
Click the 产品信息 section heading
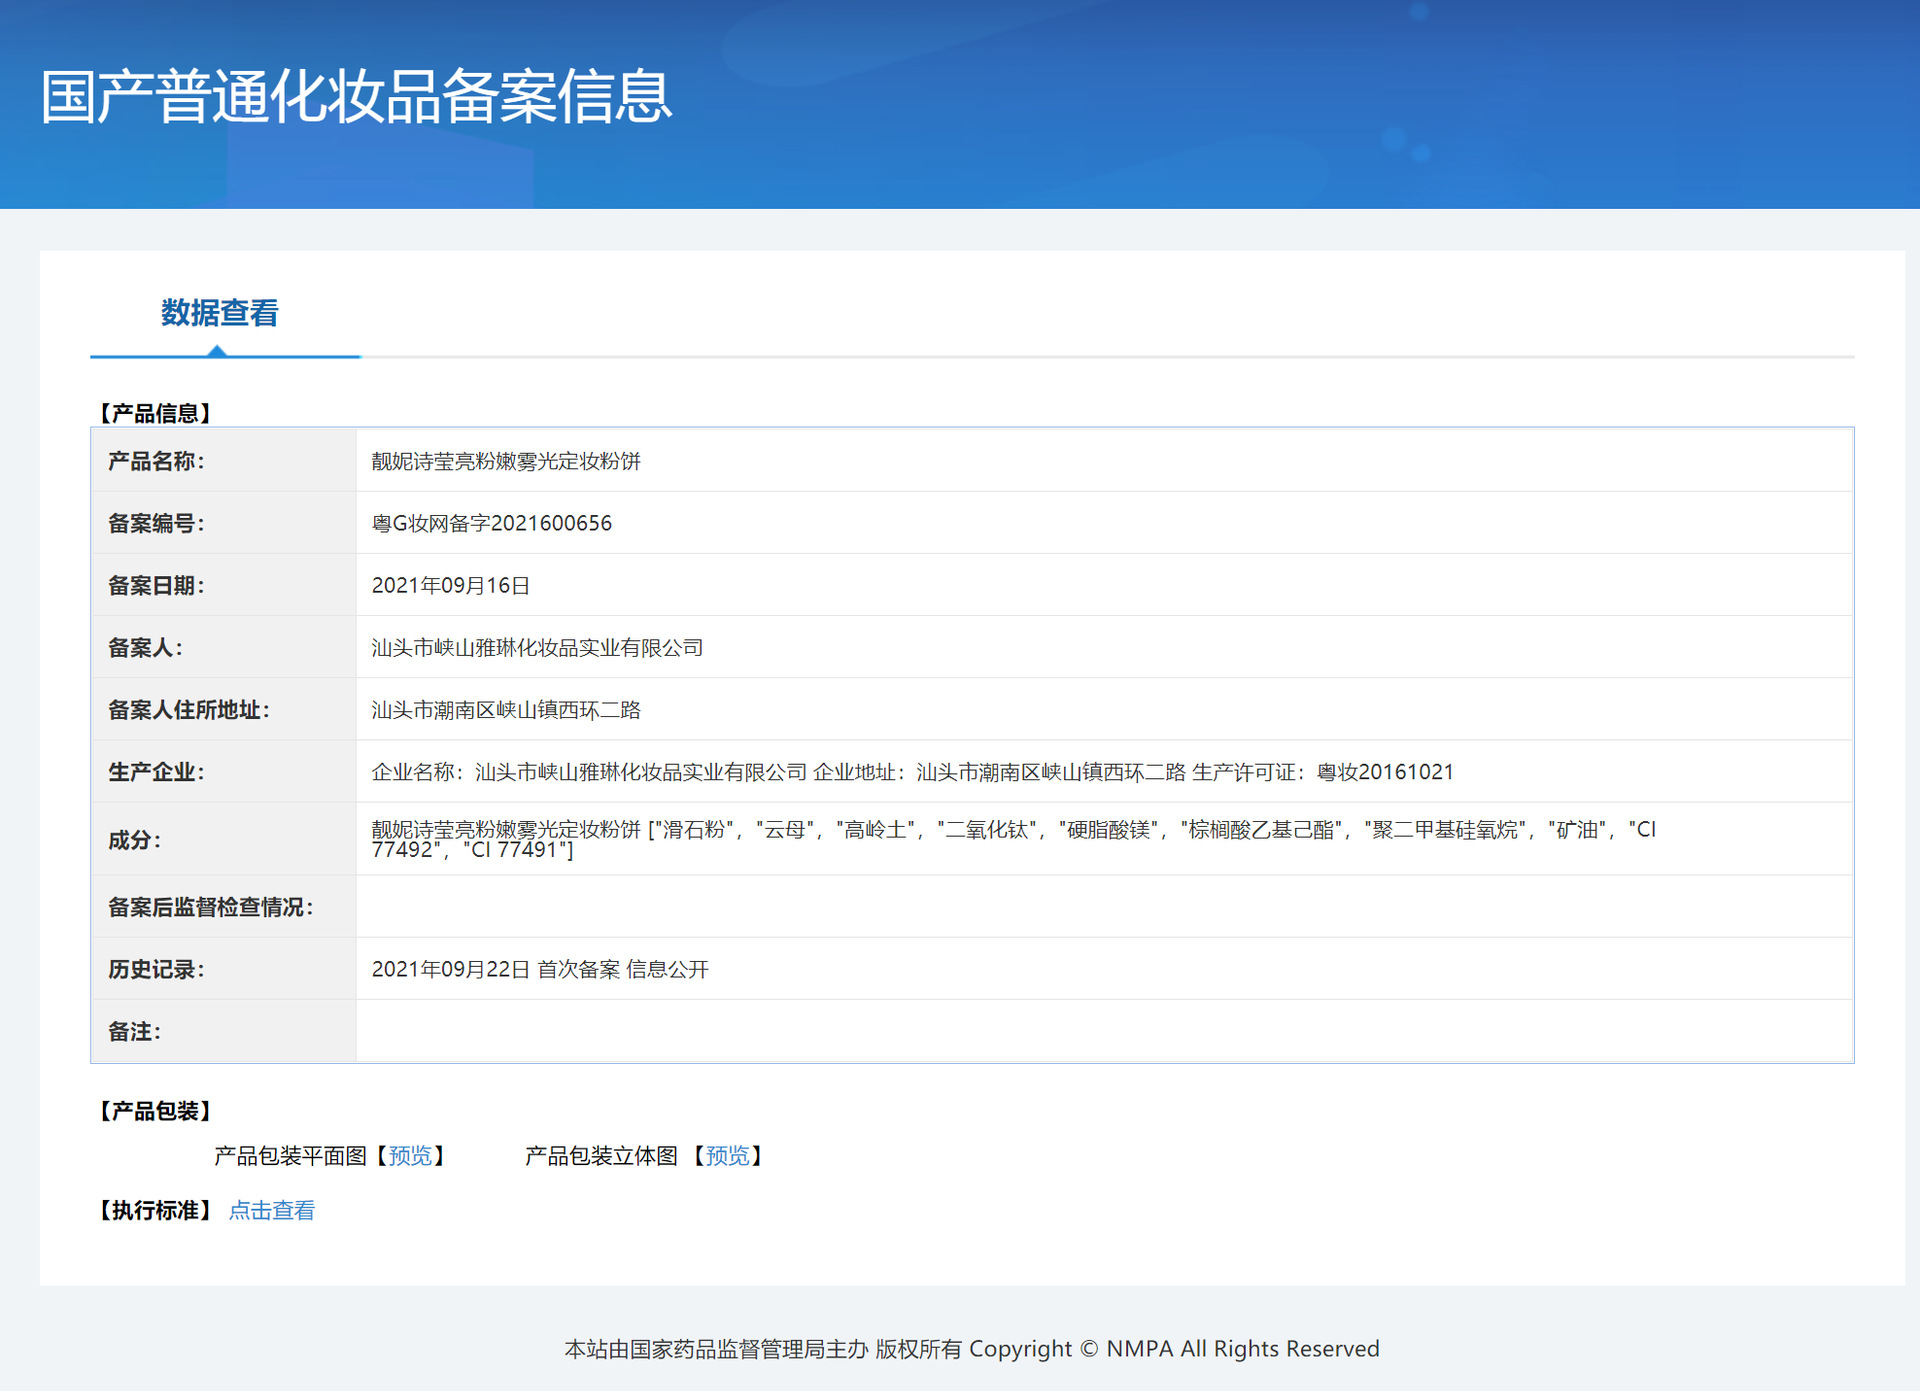154,413
